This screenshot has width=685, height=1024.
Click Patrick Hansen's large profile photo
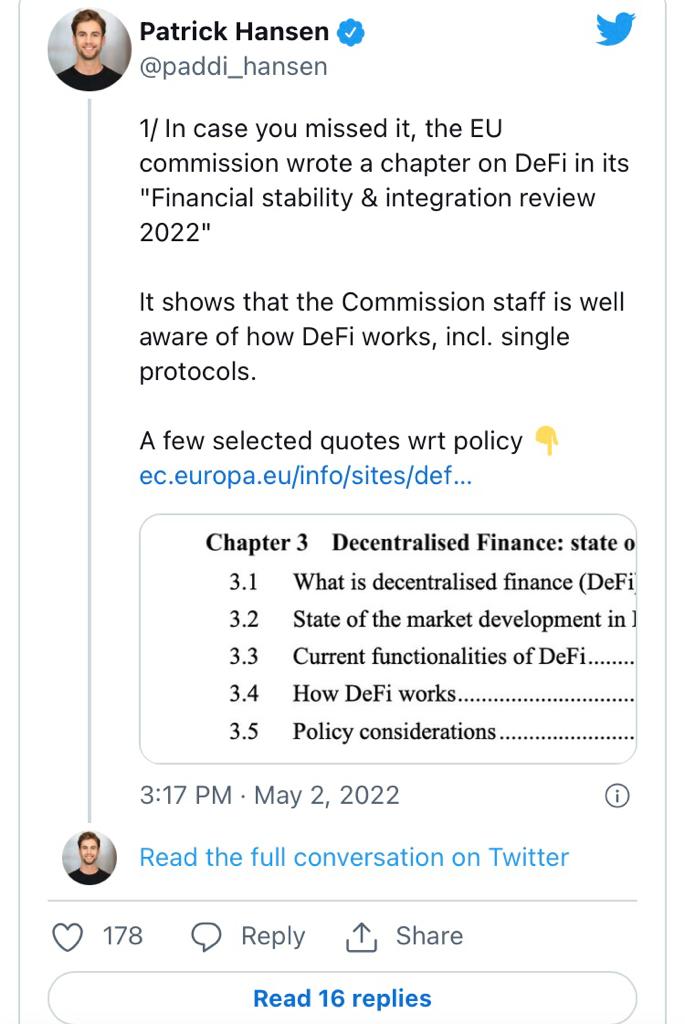pos(89,50)
